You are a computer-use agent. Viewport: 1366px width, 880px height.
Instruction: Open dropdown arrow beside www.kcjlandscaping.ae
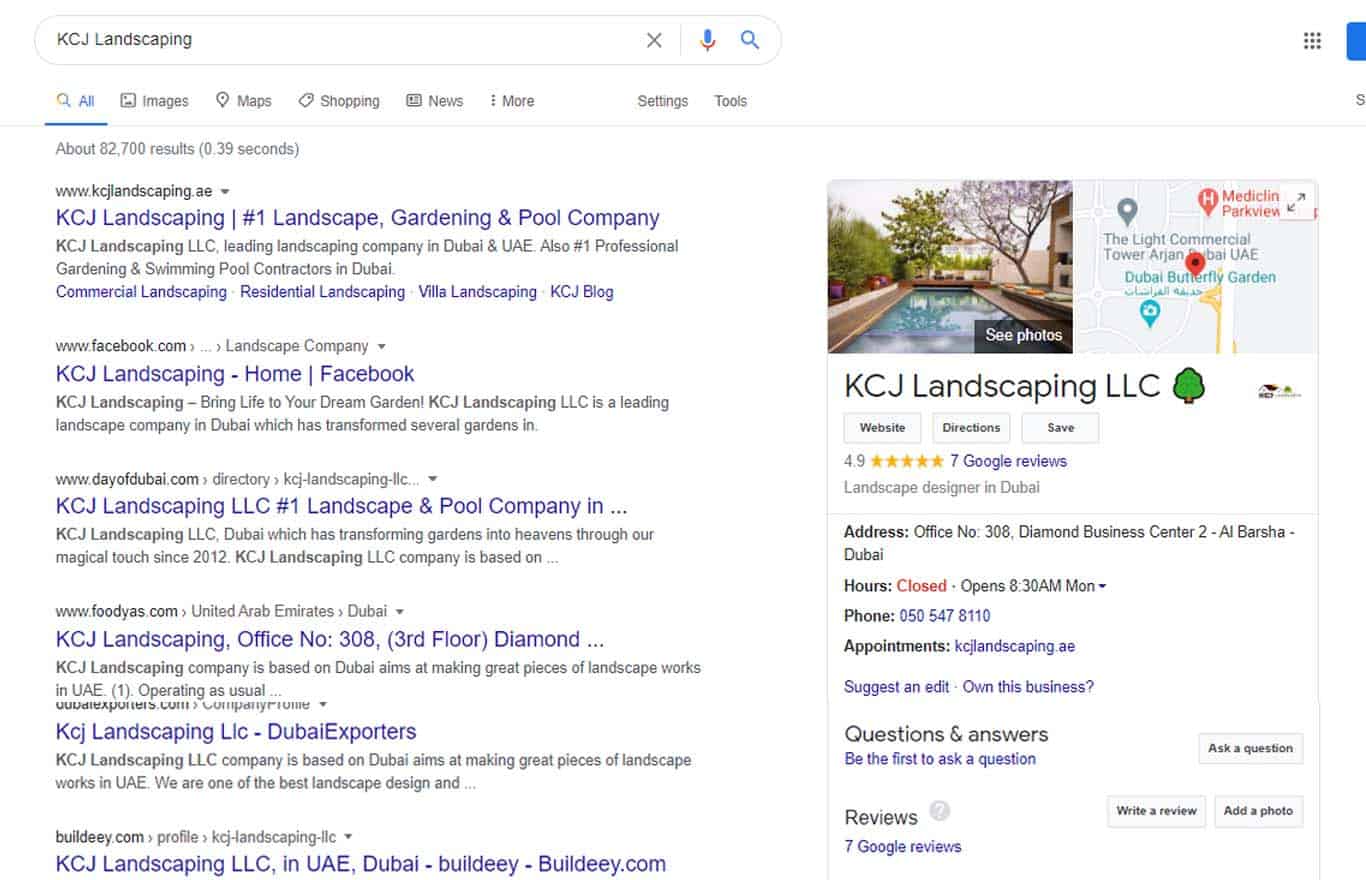(x=225, y=191)
